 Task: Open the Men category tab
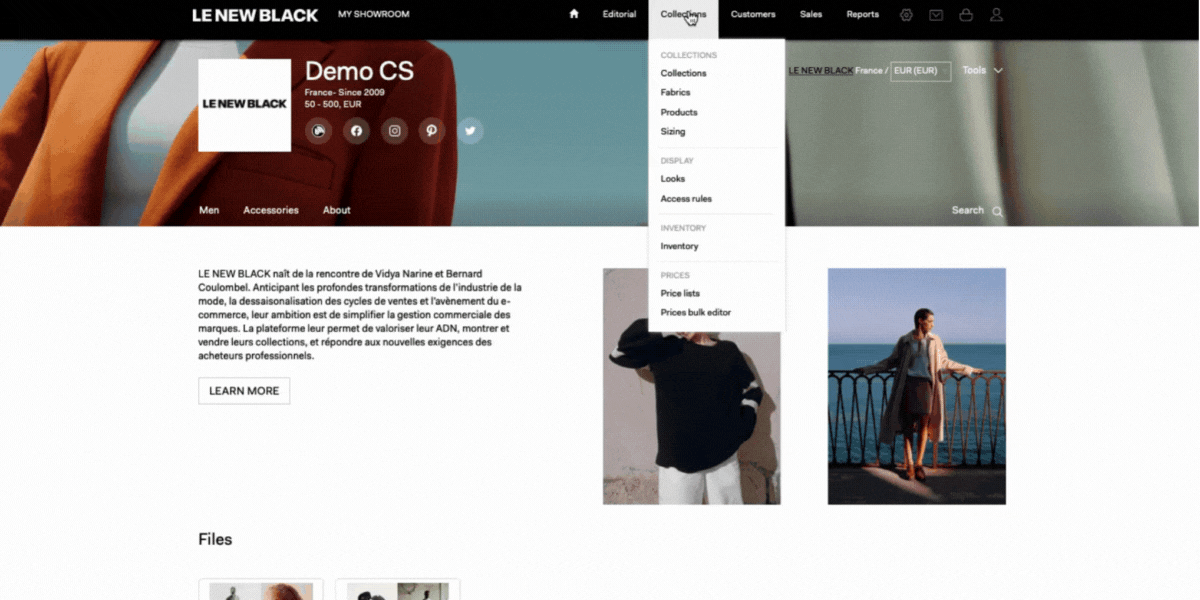click(209, 210)
